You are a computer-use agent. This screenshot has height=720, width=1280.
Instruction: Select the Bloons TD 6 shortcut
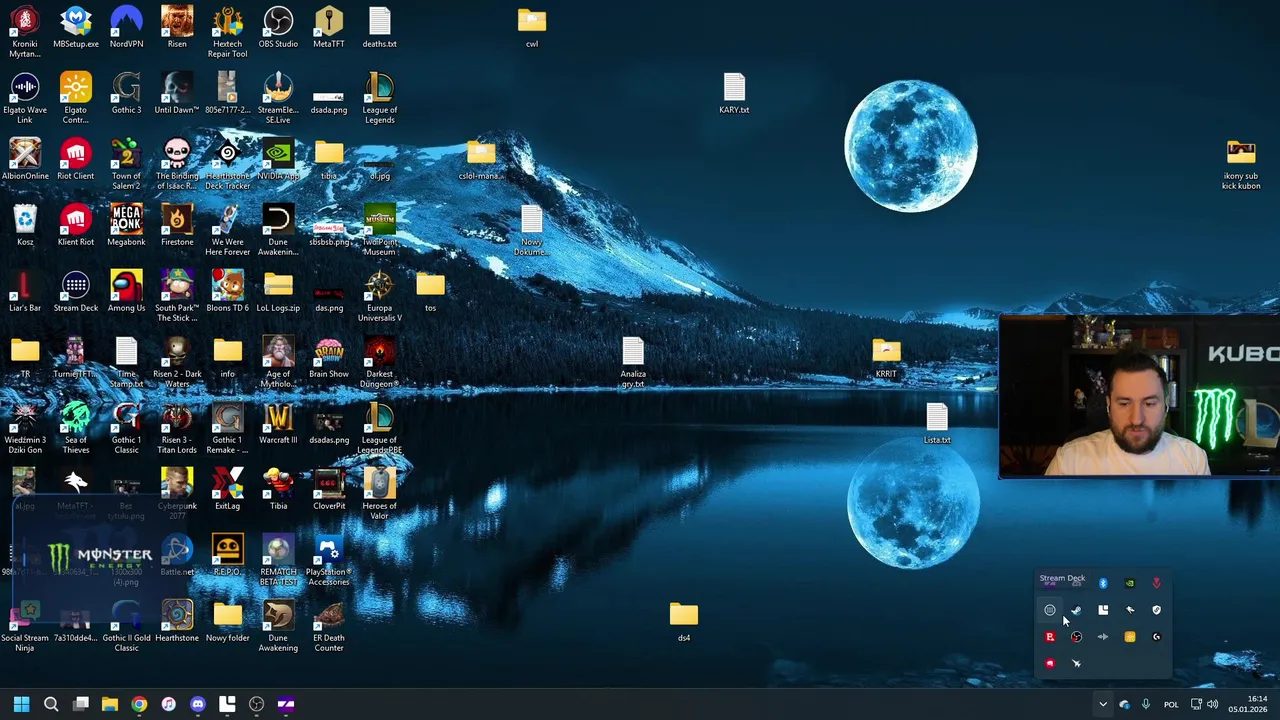[x=227, y=291]
